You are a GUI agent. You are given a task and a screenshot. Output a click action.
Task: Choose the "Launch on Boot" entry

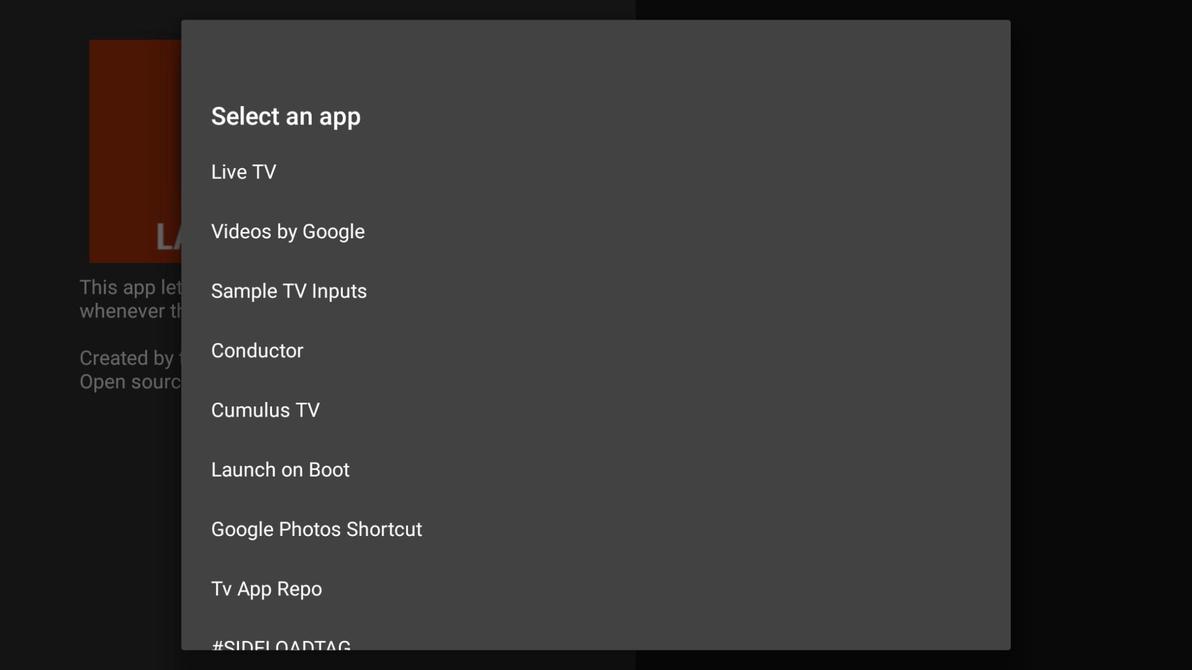(280, 469)
